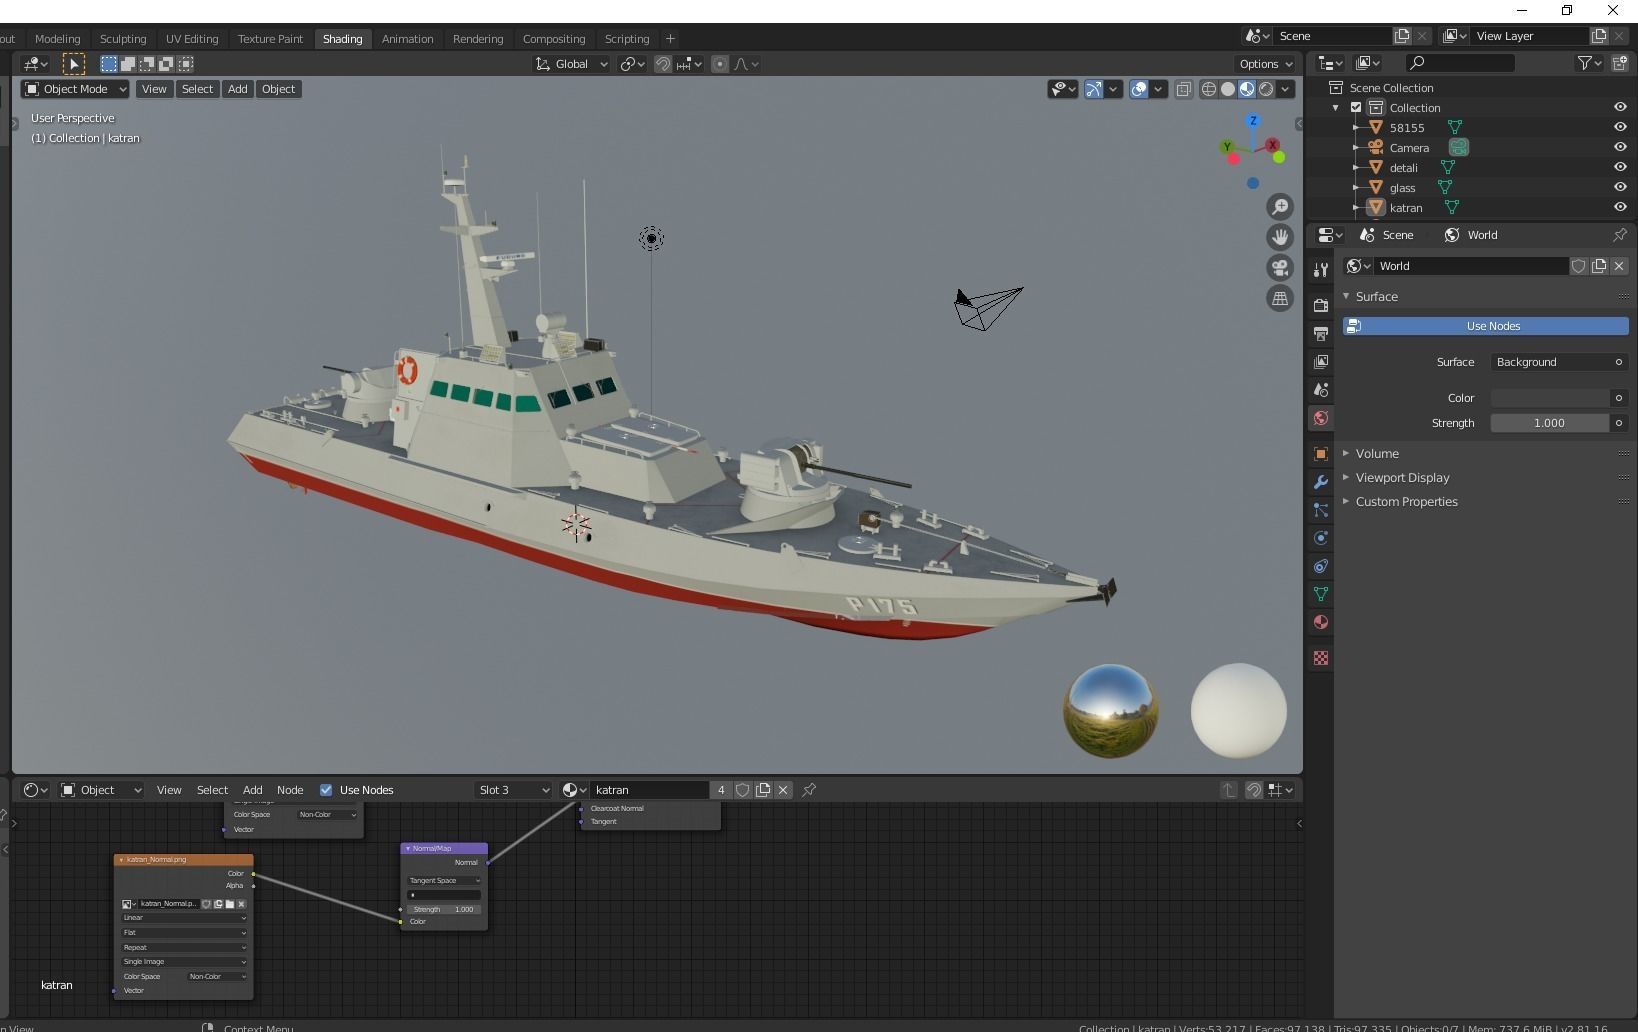The width and height of the screenshot is (1638, 1032).
Task: Switch to the Sculpting workspace tab
Action: point(123,39)
